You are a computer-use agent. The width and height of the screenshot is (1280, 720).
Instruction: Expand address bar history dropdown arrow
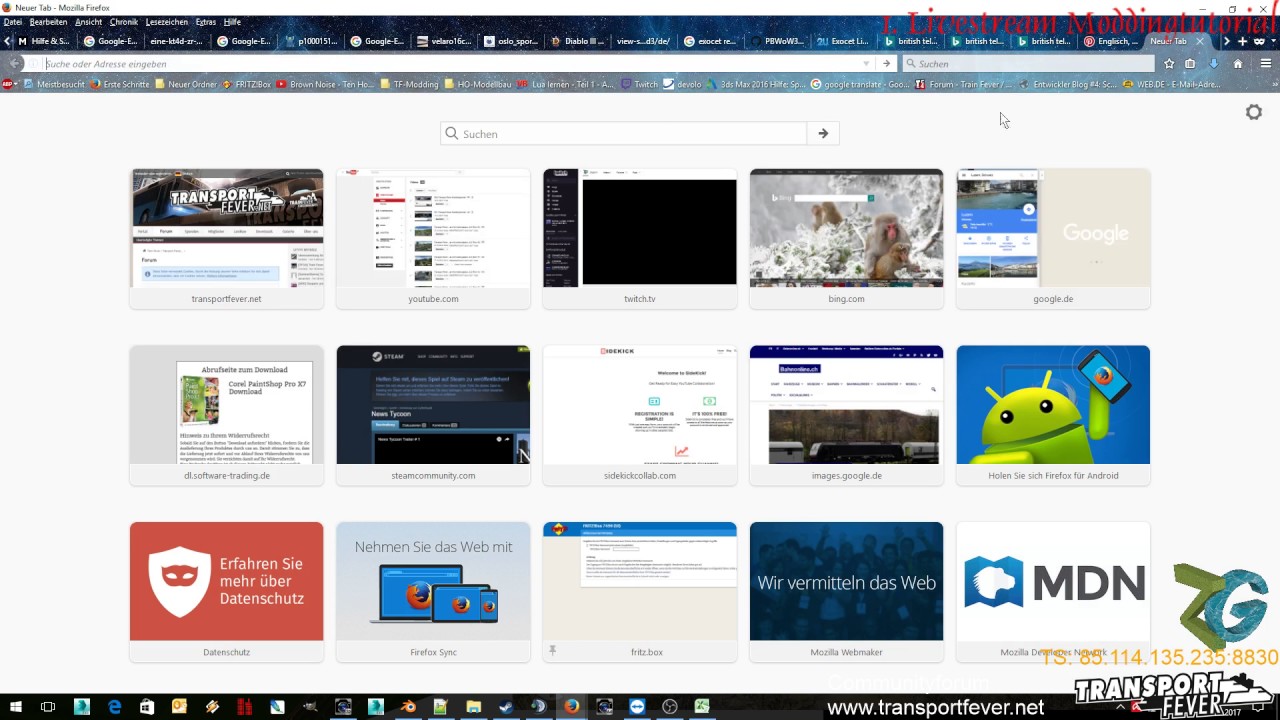[x=866, y=63]
